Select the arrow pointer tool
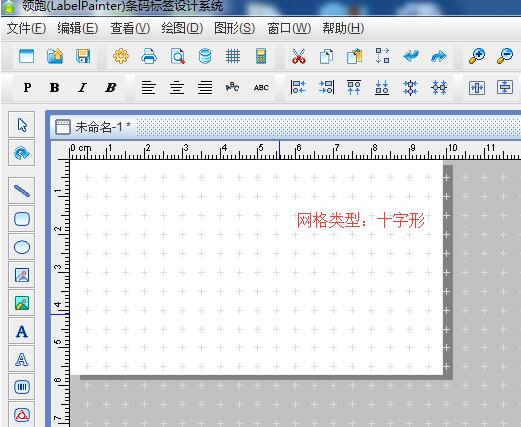Image resolution: width=521 pixels, height=427 pixels. pos(22,125)
